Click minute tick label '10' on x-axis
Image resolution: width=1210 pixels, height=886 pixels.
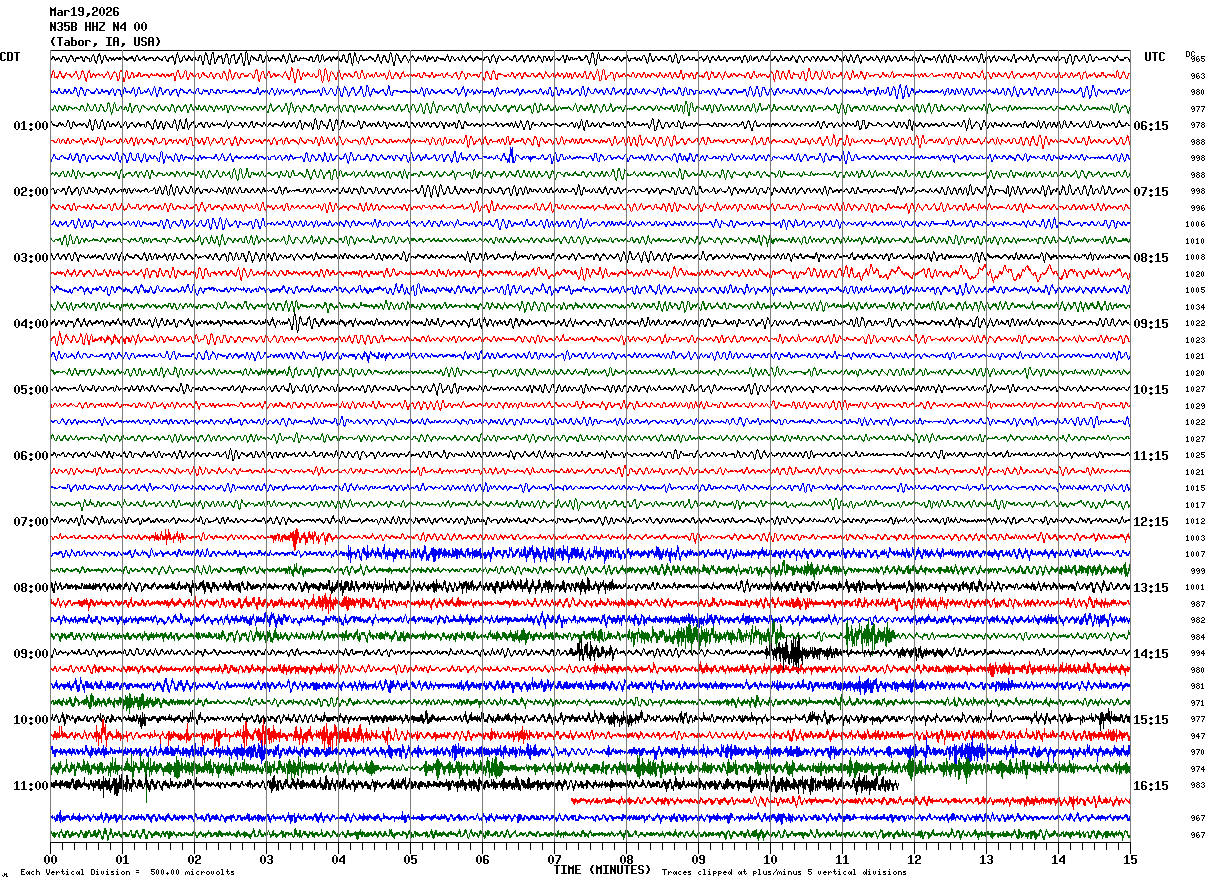click(770, 859)
